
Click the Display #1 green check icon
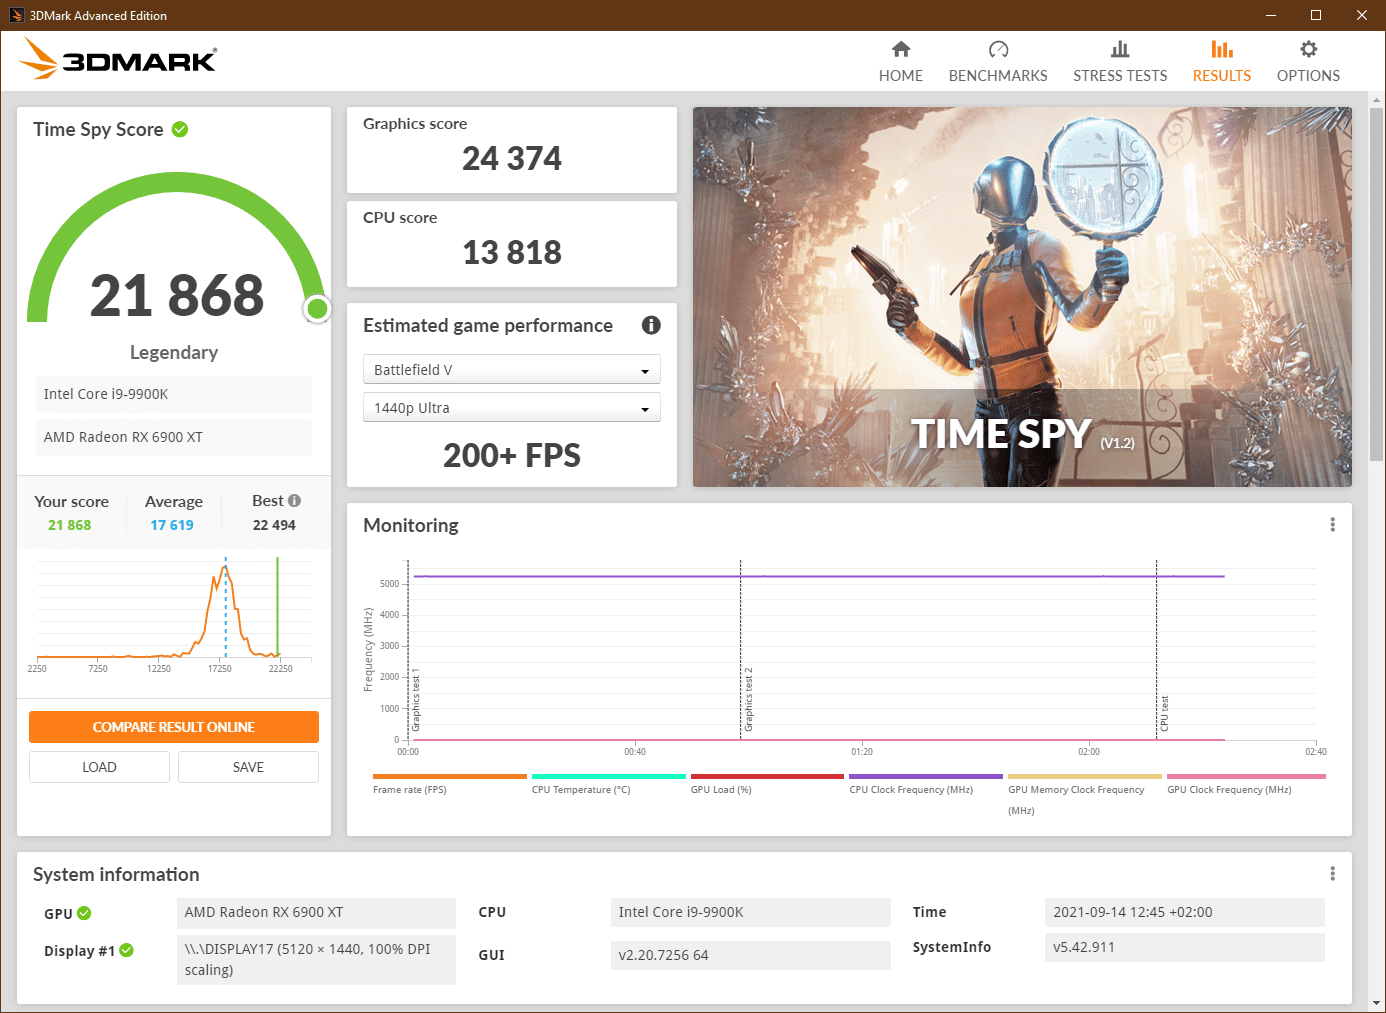click(x=127, y=951)
